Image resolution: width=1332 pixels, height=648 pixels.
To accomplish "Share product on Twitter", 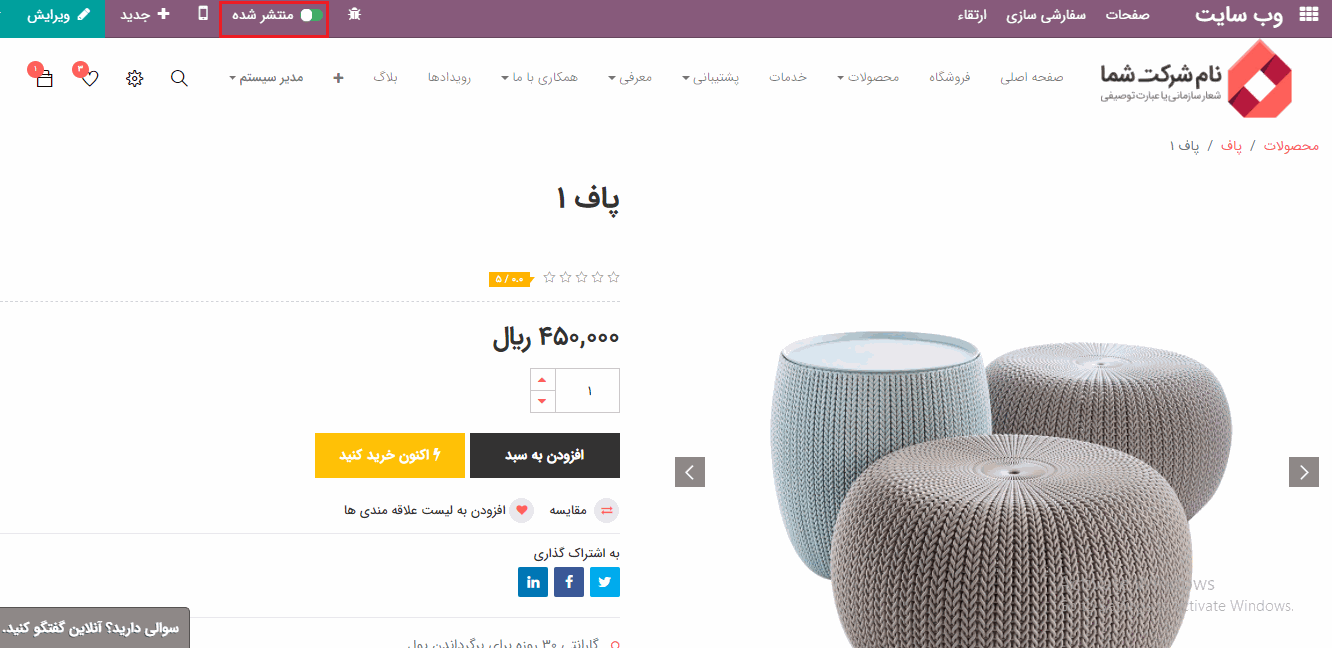I will (x=605, y=582).
